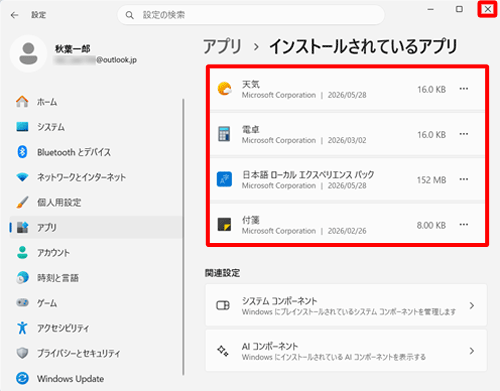Viewport: 500px width, 391px height.
Task: Click the 電卓 calculator app icon
Action: click(224, 134)
